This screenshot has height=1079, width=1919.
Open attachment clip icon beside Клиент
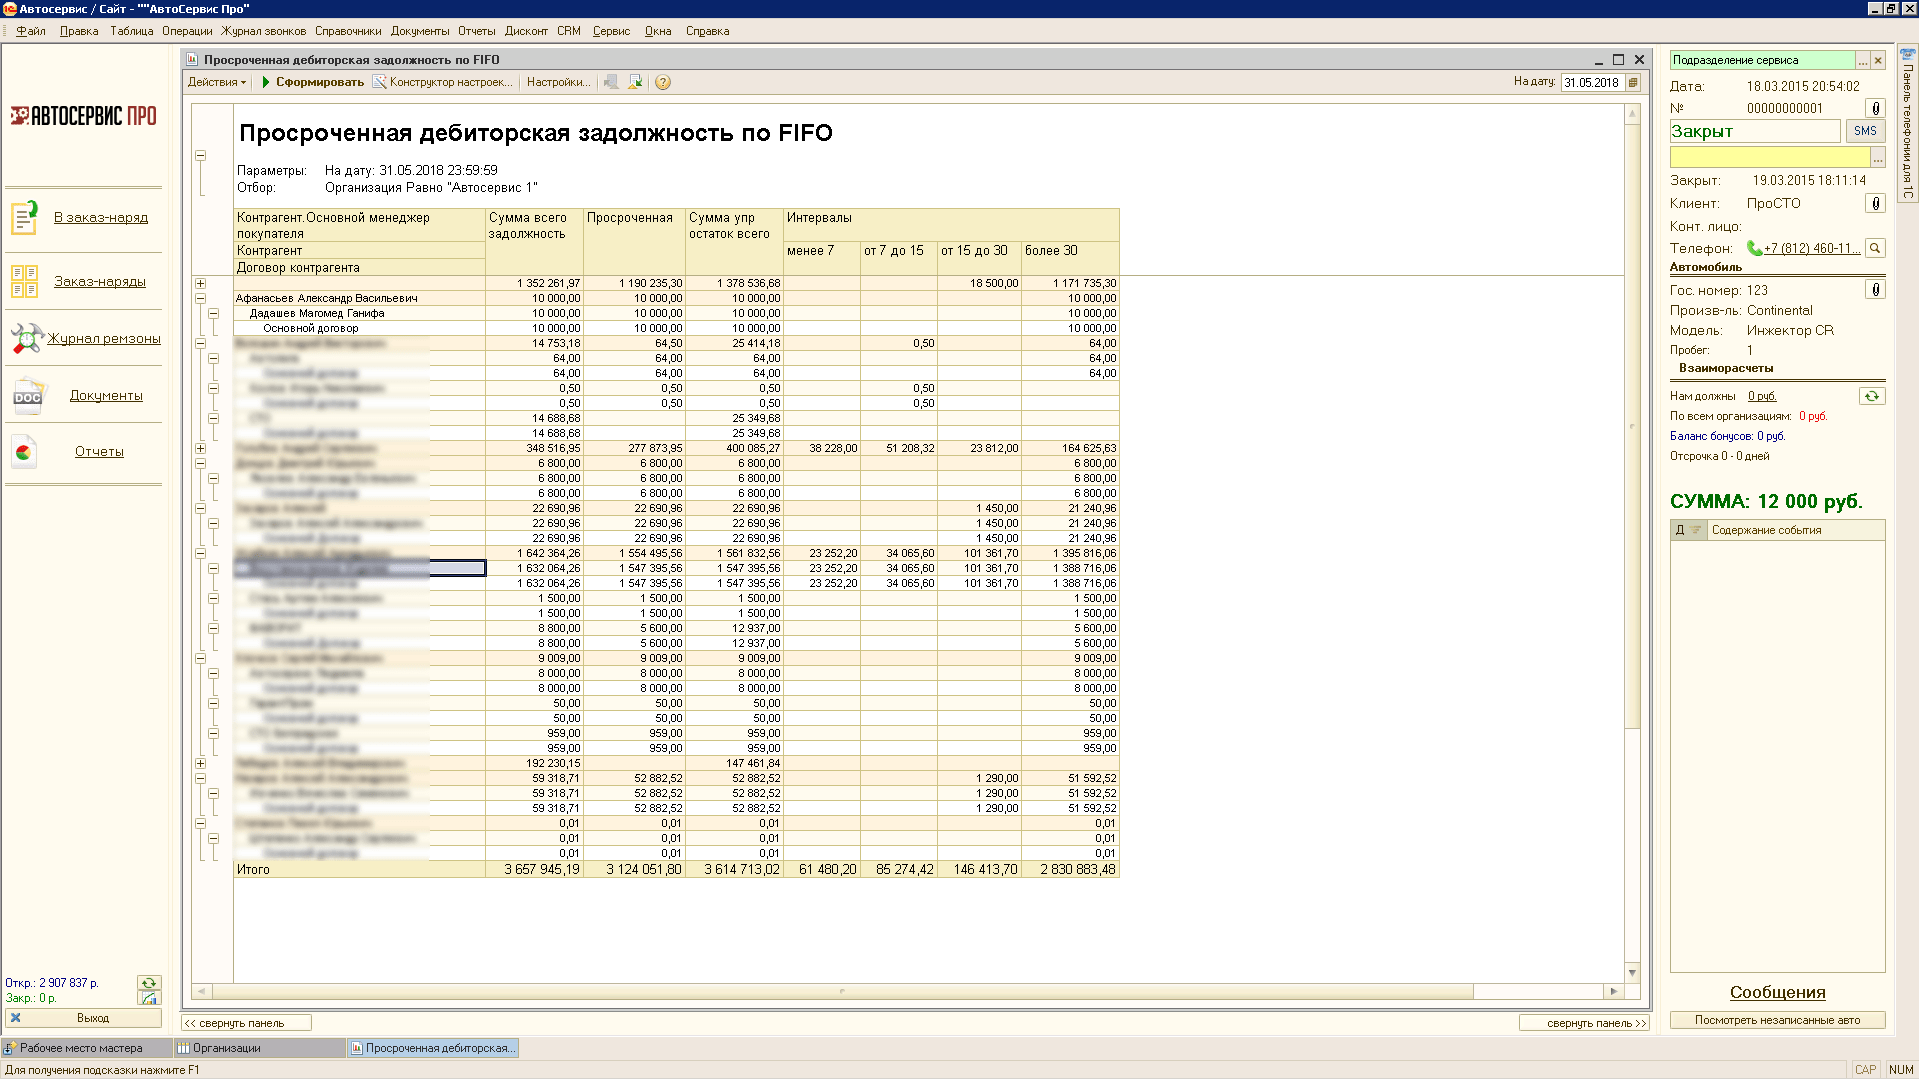coord(1875,204)
